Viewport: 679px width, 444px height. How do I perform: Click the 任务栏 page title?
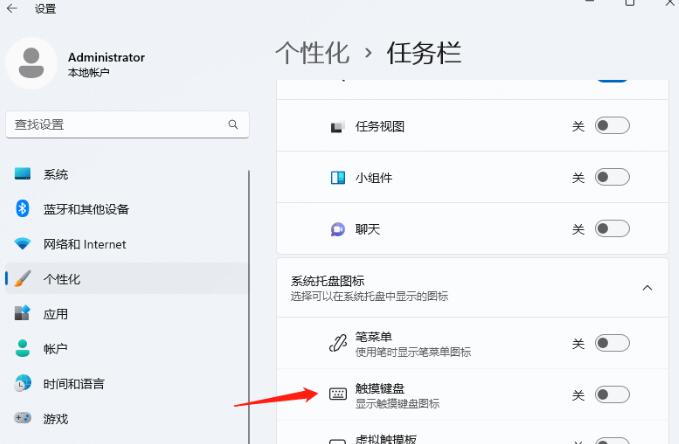coord(424,53)
